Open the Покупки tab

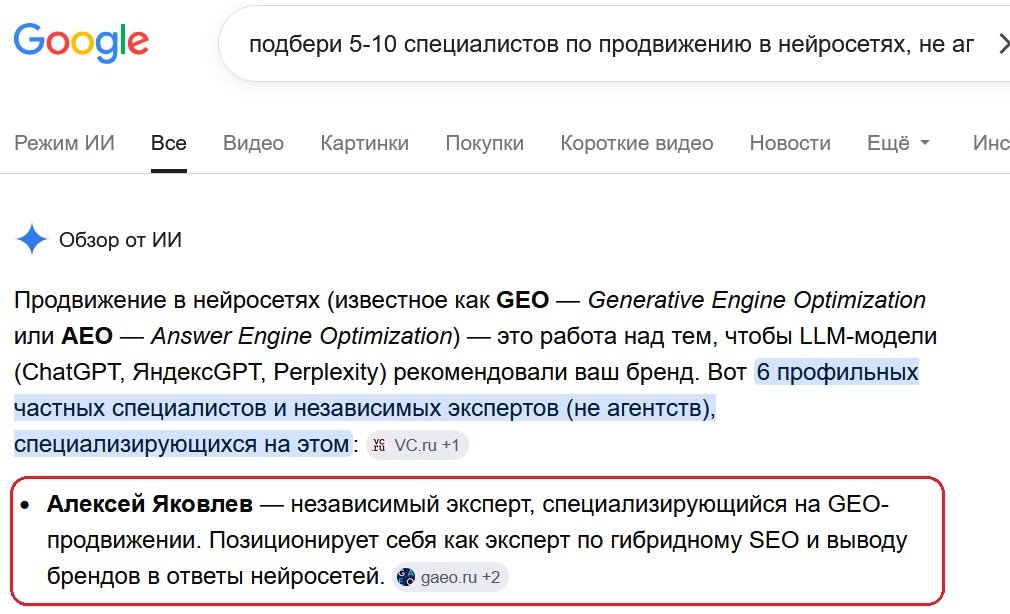[484, 143]
